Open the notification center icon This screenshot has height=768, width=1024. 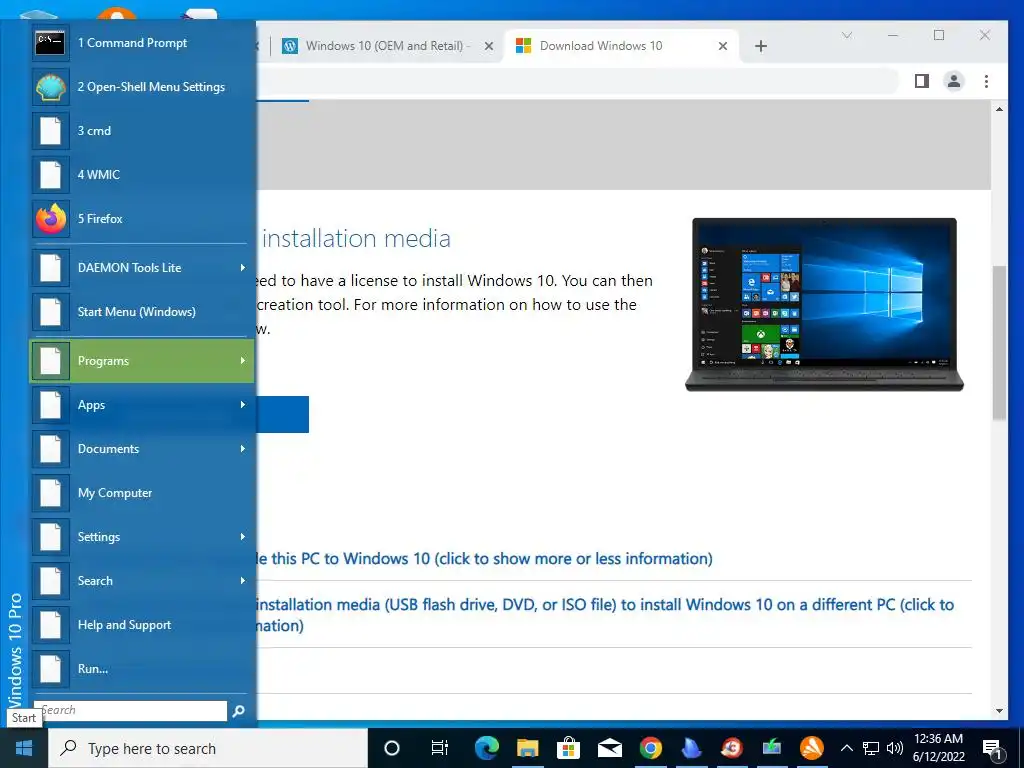coord(992,749)
